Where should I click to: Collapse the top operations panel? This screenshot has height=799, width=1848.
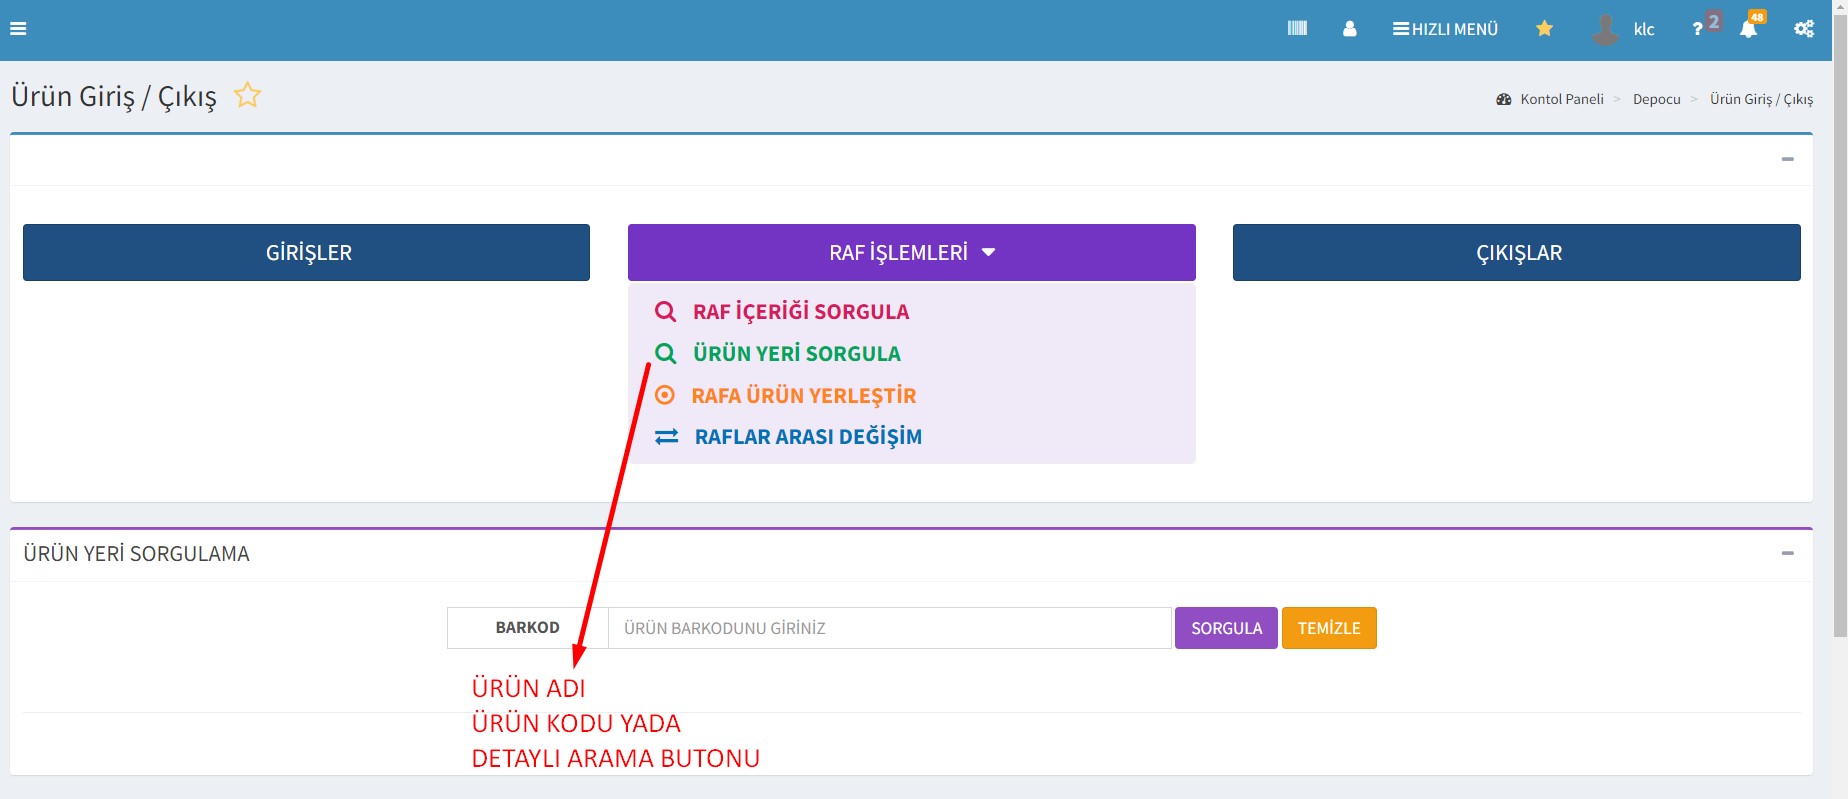point(1787,159)
